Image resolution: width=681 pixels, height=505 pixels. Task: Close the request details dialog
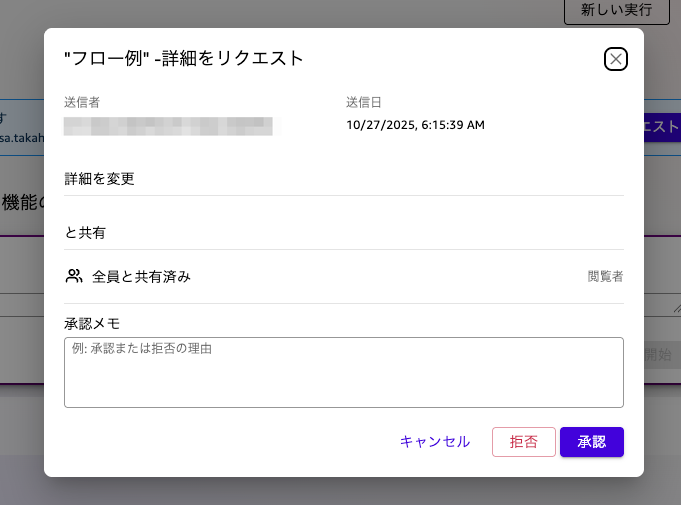615,59
